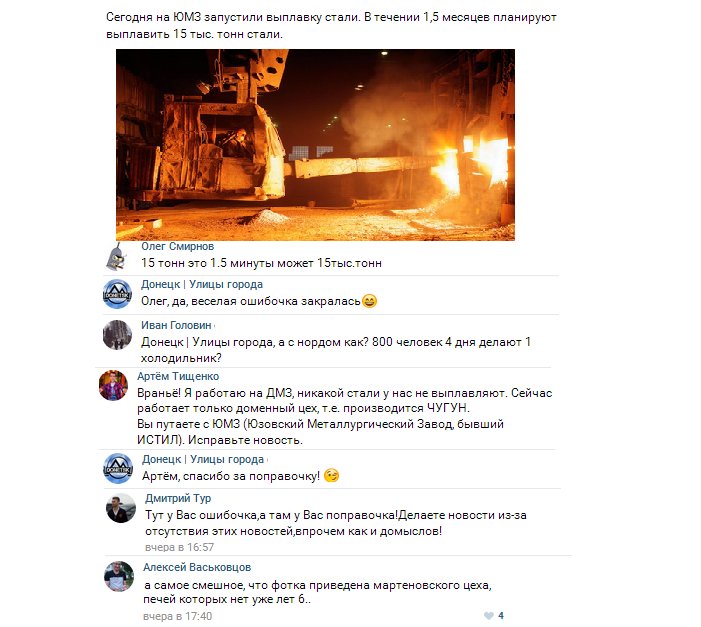Open Алексей Васьковцов name link
The width and height of the screenshot is (701, 627).
click(x=197, y=567)
